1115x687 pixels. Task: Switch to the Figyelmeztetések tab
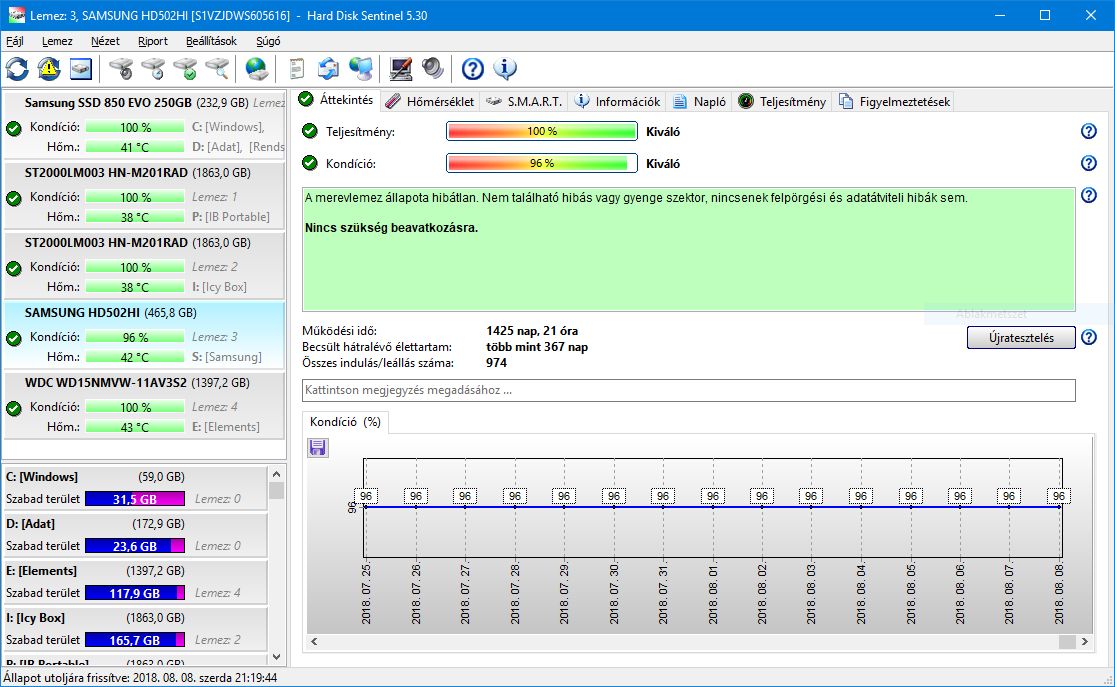[895, 102]
